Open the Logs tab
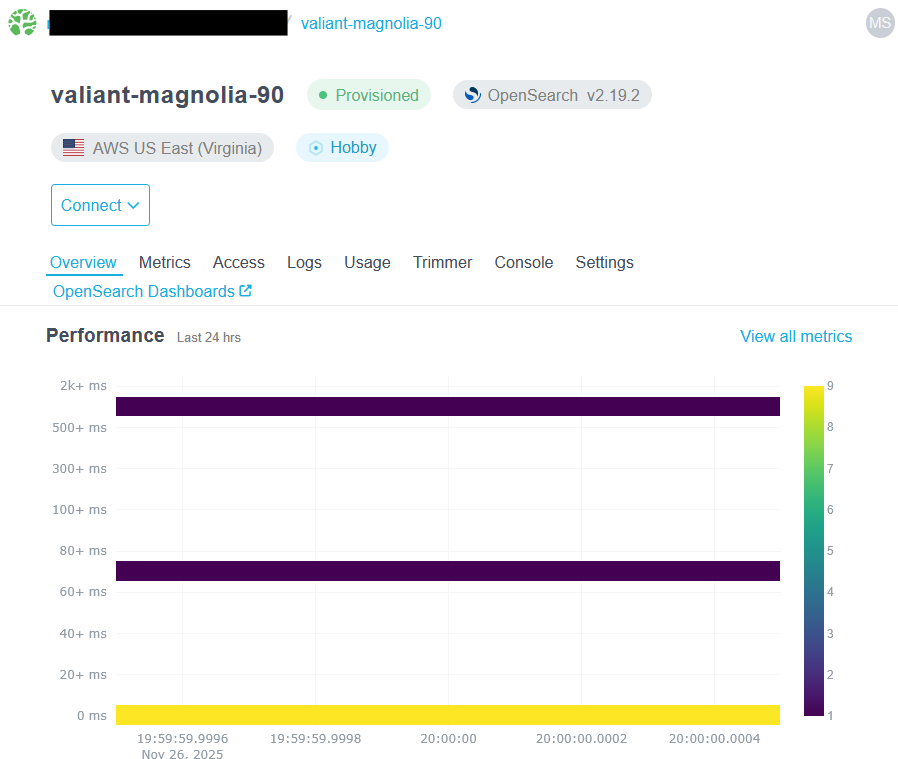898x759 pixels. pos(304,262)
